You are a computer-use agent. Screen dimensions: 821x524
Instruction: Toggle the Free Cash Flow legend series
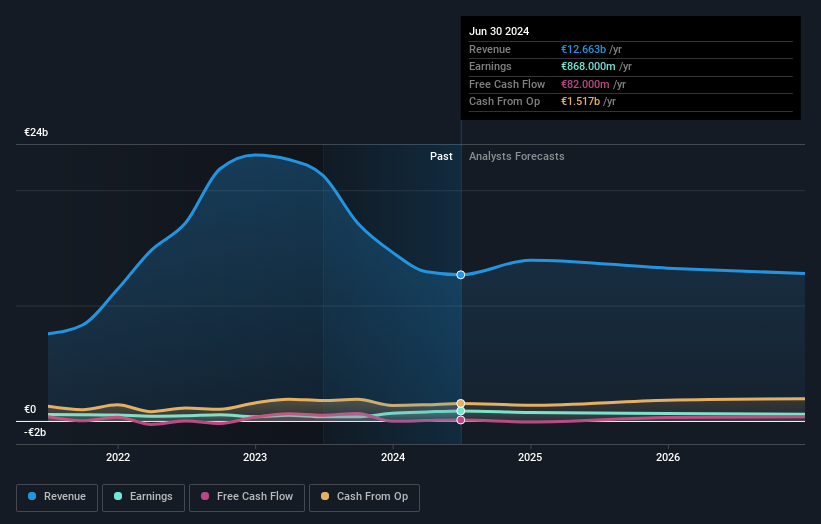pyautogui.click(x=247, y=497)
